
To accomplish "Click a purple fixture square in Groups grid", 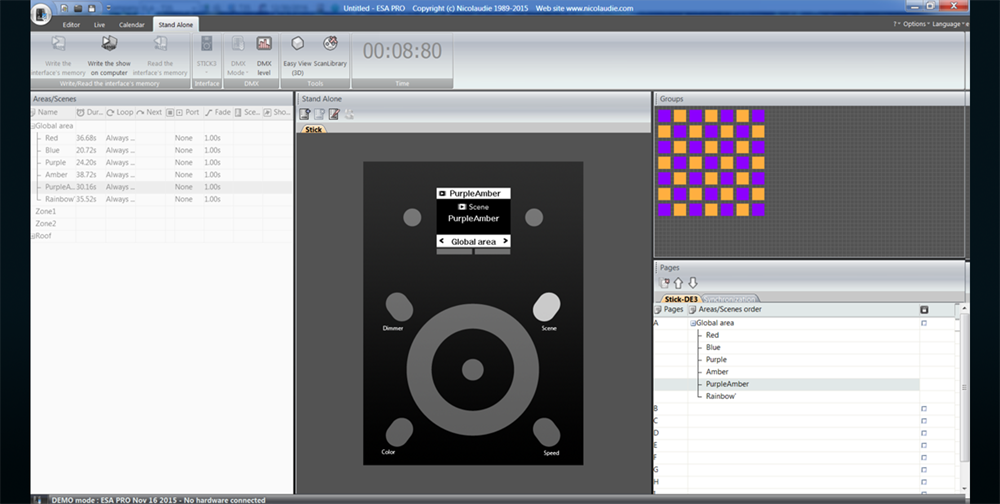I will click(665, 115).
